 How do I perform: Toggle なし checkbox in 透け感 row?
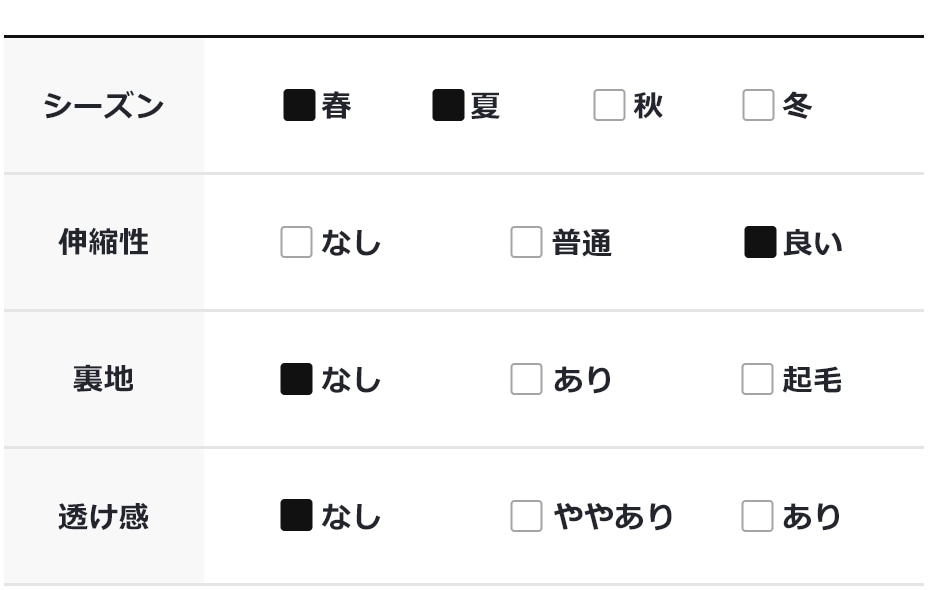[x=296, y=516]
